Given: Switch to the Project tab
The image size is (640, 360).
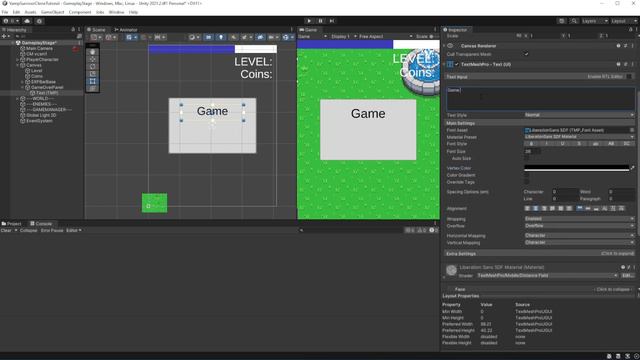Looking at the screenshot, I should click(11, 224).
